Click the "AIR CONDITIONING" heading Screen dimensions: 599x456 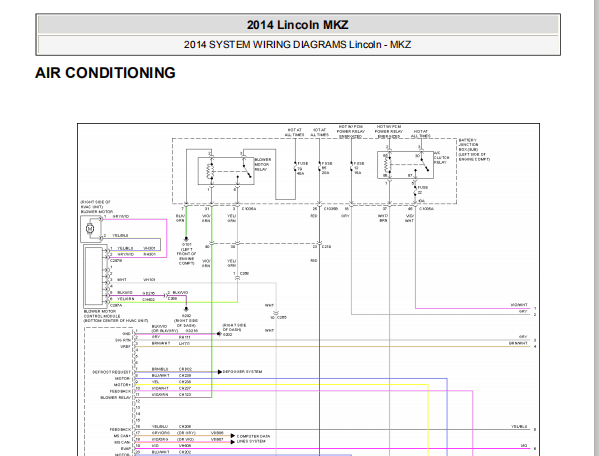tap(105, 73)
